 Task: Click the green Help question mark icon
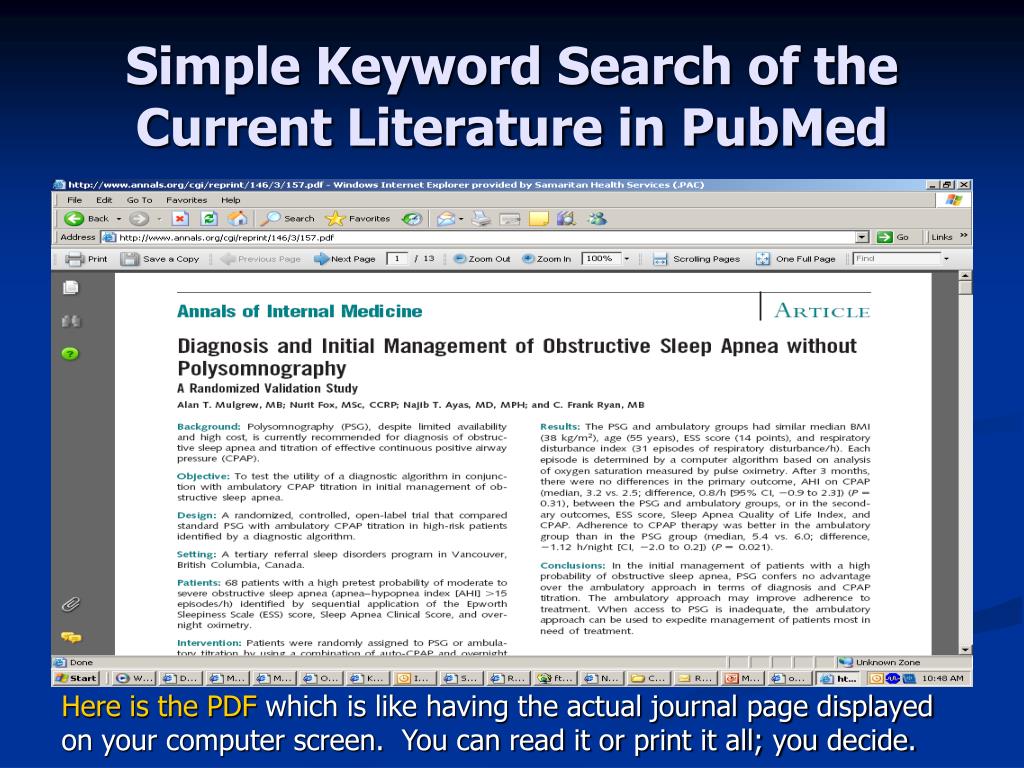[70, 354]
